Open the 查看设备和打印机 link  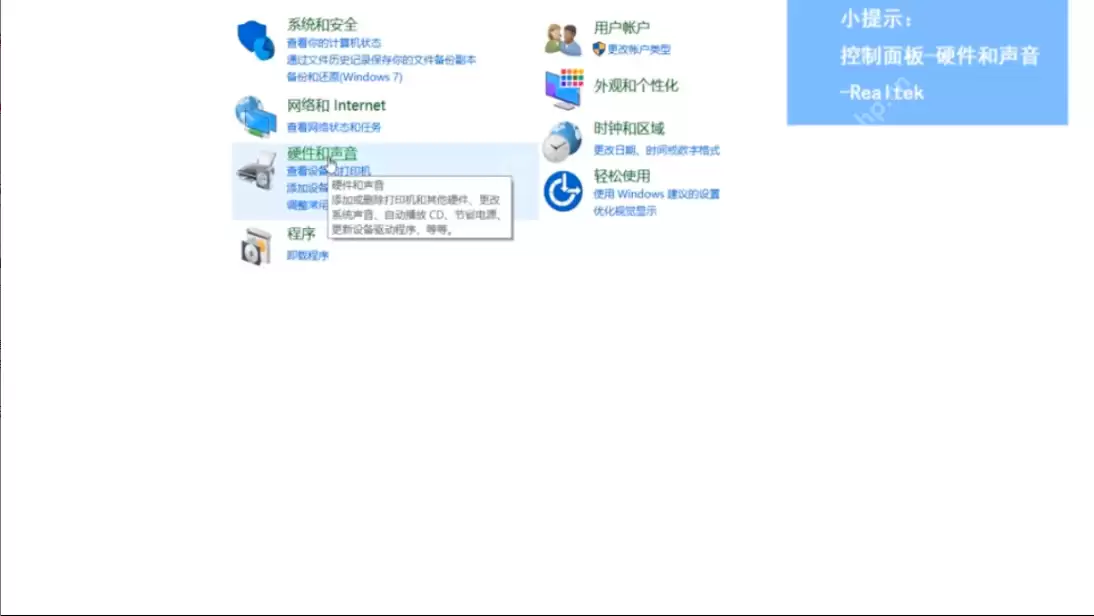tap(330, 170)
